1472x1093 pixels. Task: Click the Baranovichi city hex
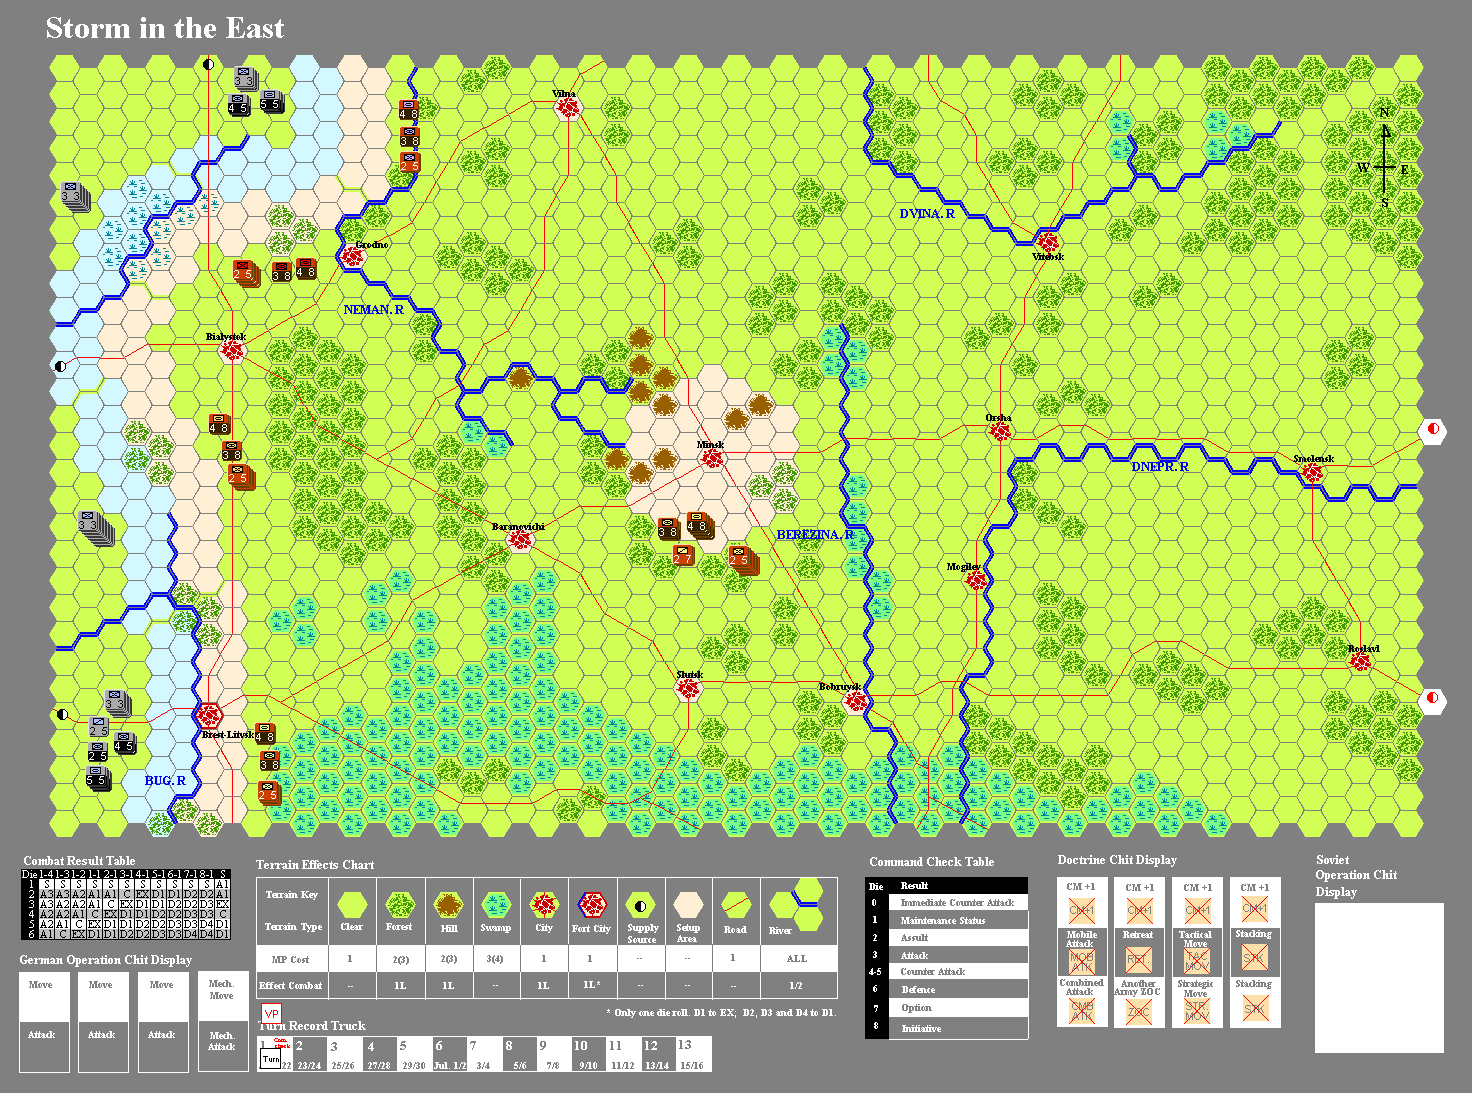pyautogui.click(x=519, y=540)
